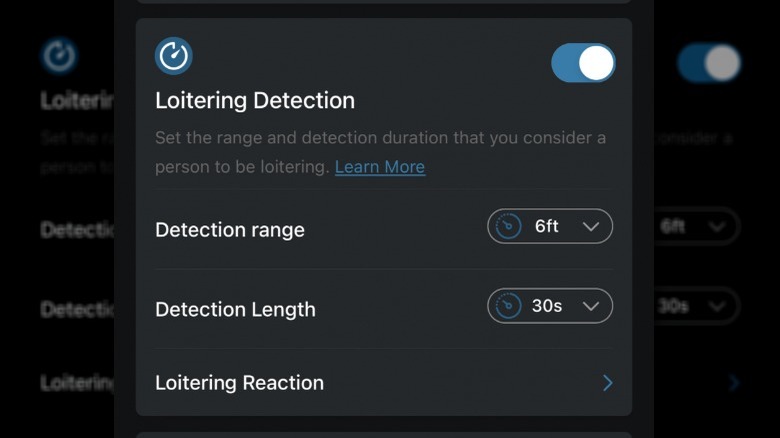Select the Detection range label
This screenshot has height=438, width=780.
(230, 230)
